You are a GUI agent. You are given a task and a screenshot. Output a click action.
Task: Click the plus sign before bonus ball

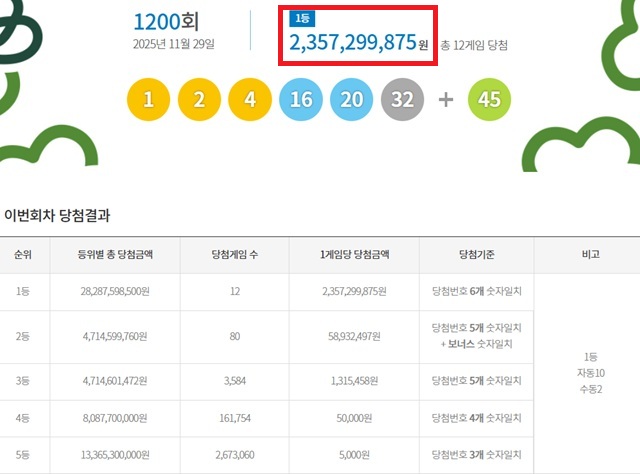pyautogui.click(x=446, y=100)
